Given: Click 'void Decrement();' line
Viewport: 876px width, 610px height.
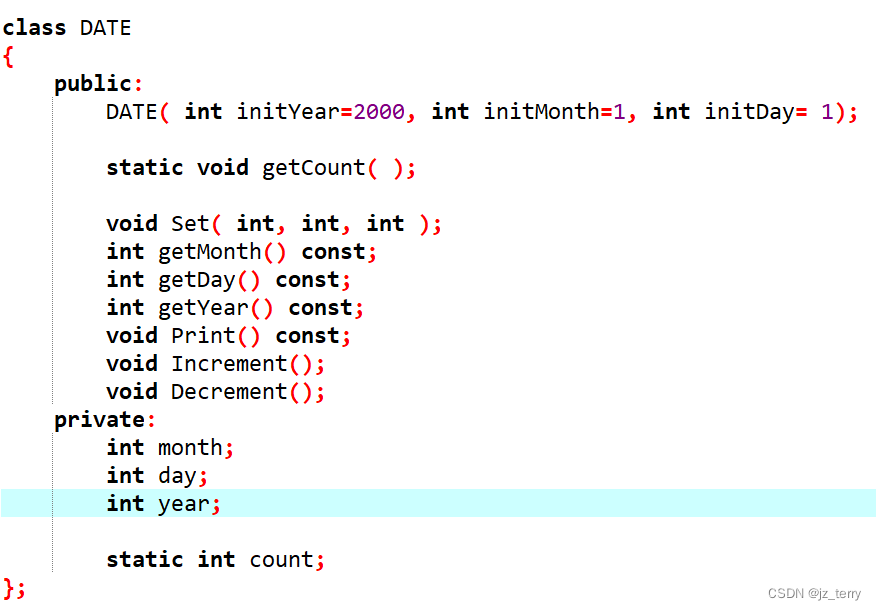Looking at the screenshot, I should click(x=215, y=392).
